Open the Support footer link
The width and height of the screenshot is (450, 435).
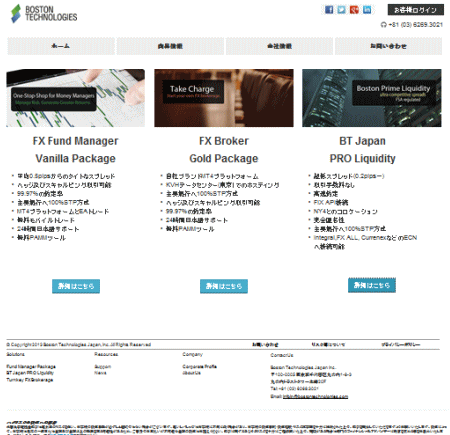pos(103,367)
